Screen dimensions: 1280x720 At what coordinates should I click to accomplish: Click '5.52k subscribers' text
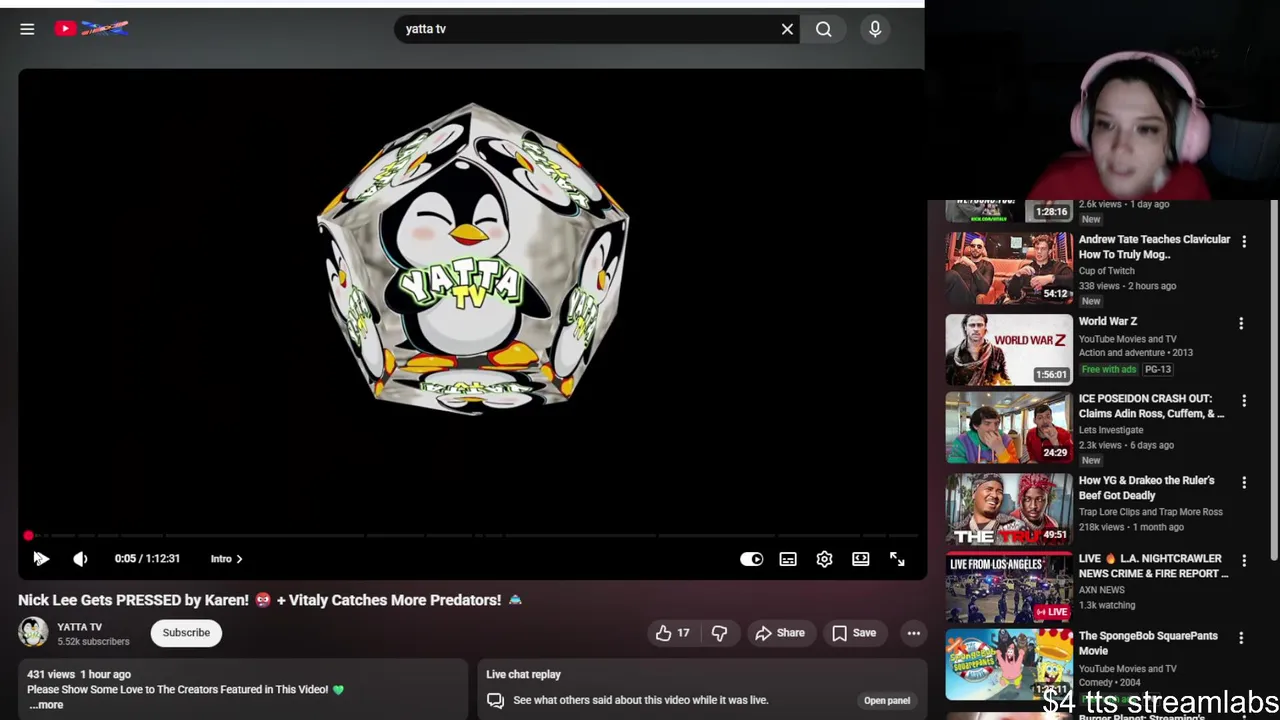pos(93,642)
